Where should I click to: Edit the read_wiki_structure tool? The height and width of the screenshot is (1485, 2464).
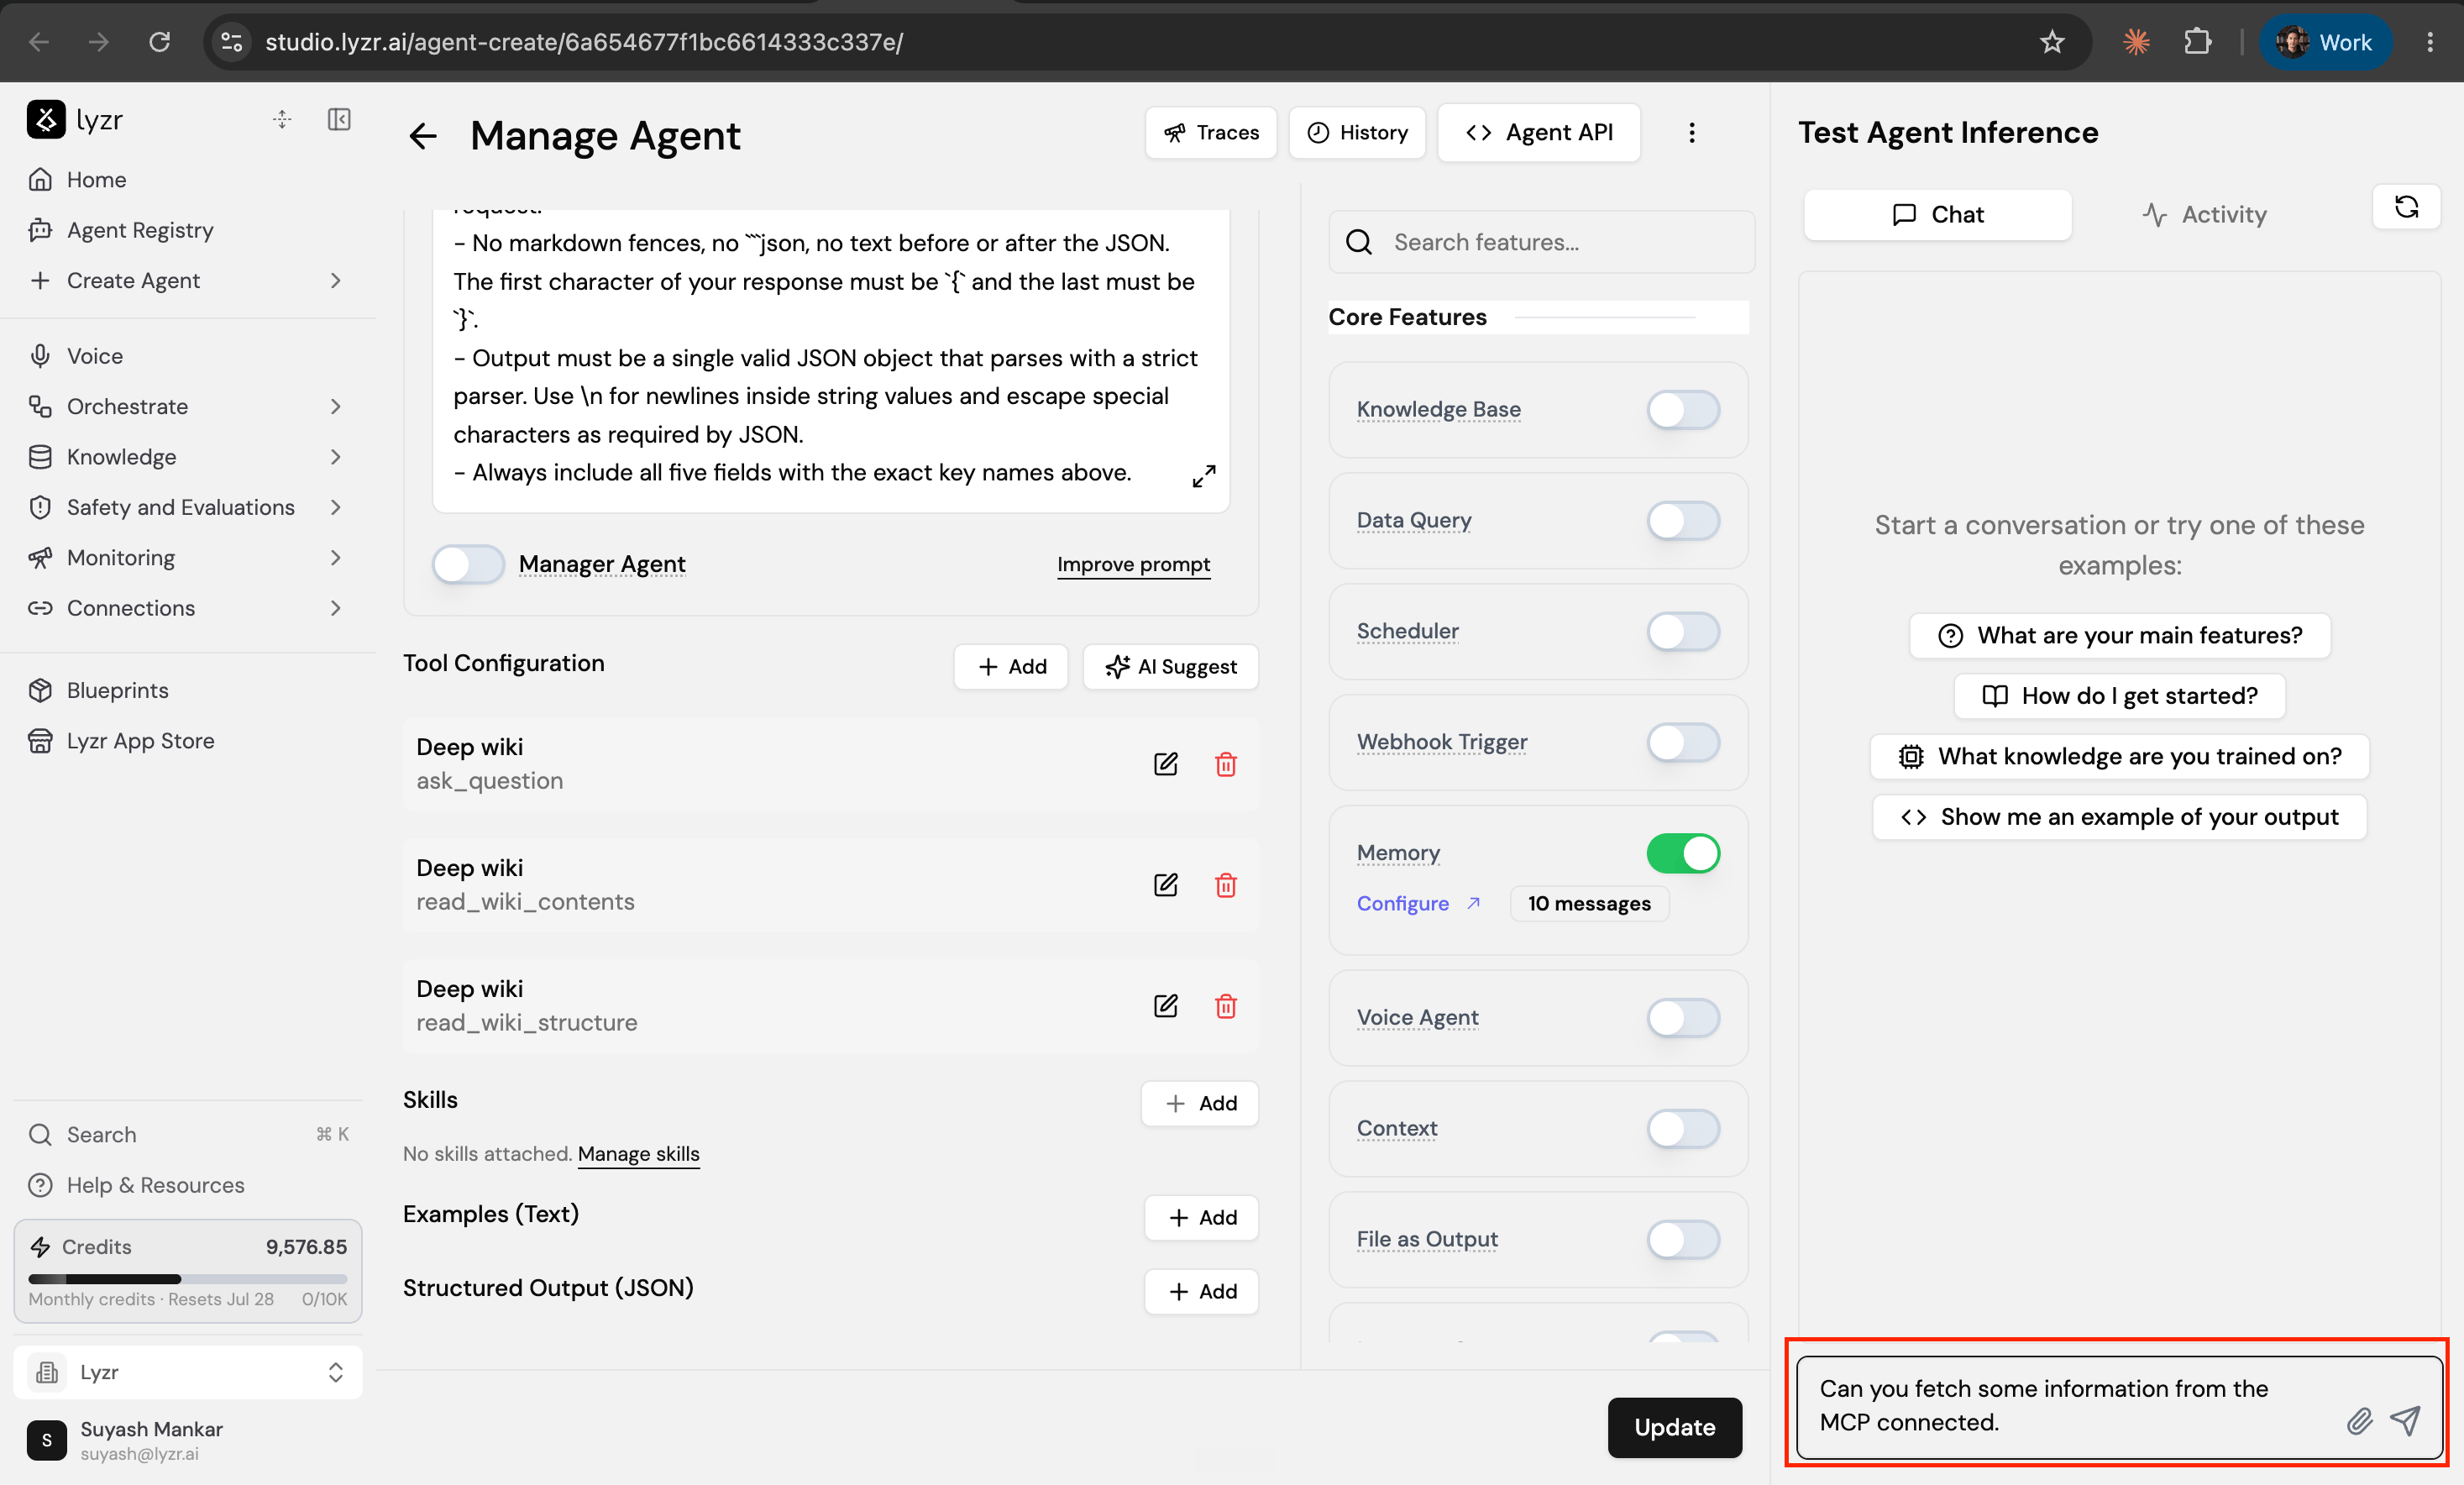(x=1165, y=1006)
